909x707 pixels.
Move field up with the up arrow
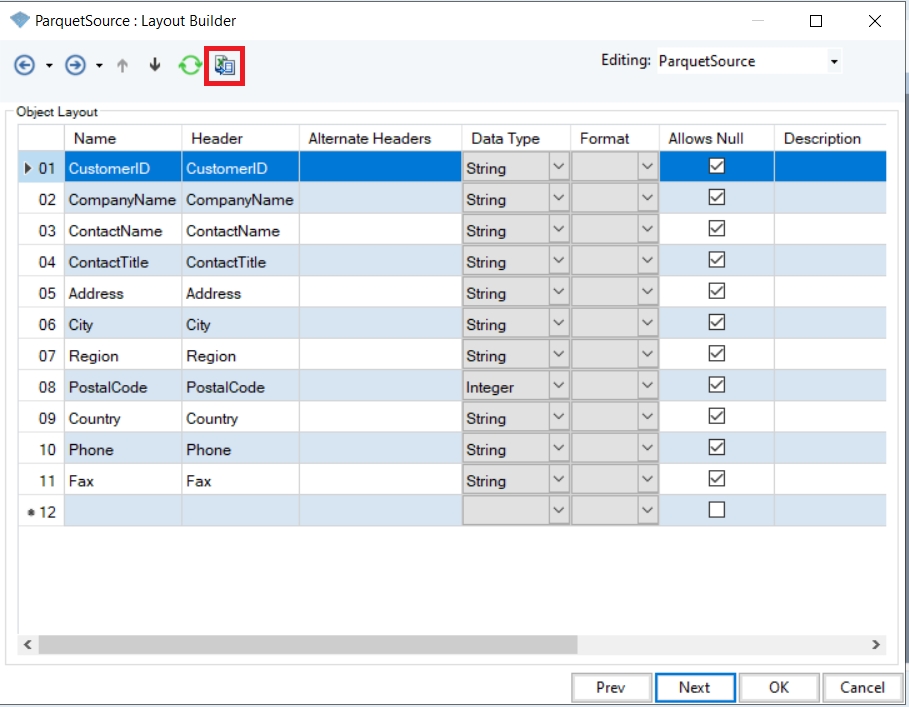(x=123, y=66)
